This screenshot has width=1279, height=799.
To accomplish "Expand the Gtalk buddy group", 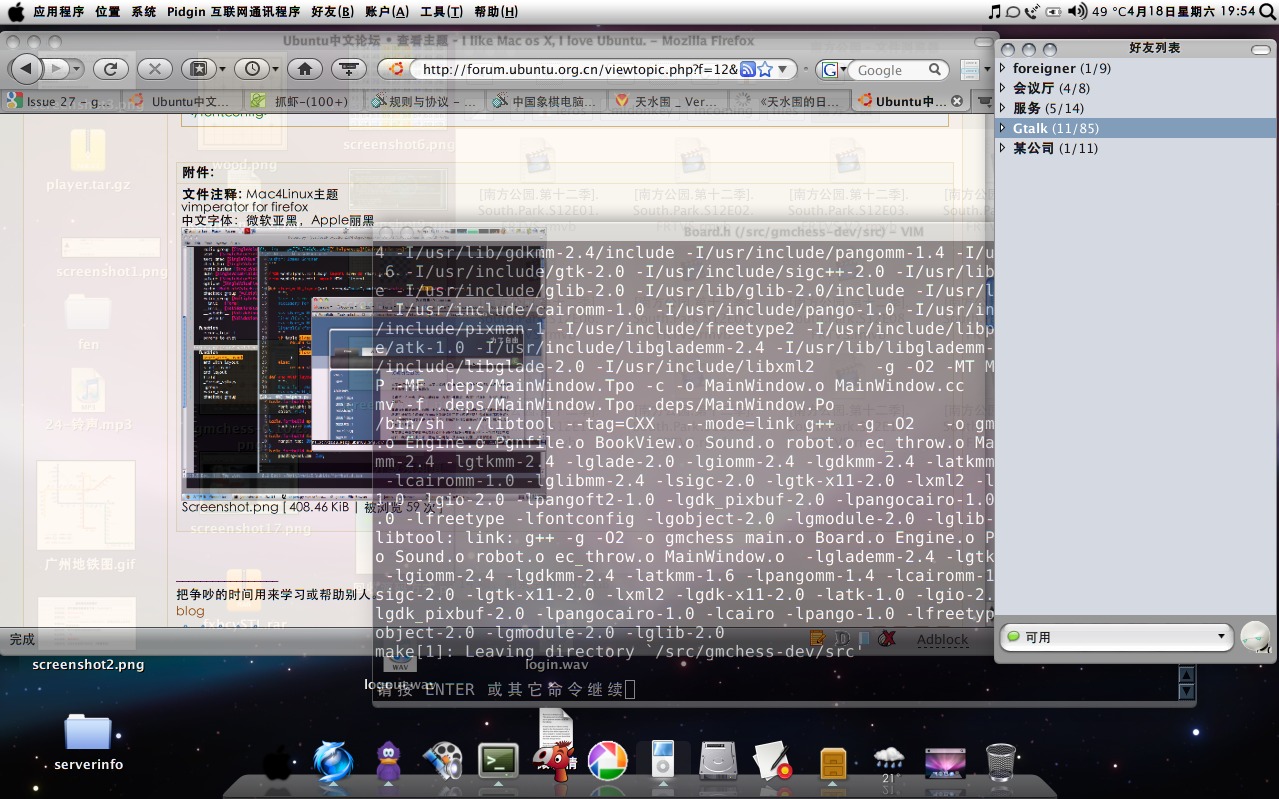I will pyautogui.click(x=1003, y=128).
